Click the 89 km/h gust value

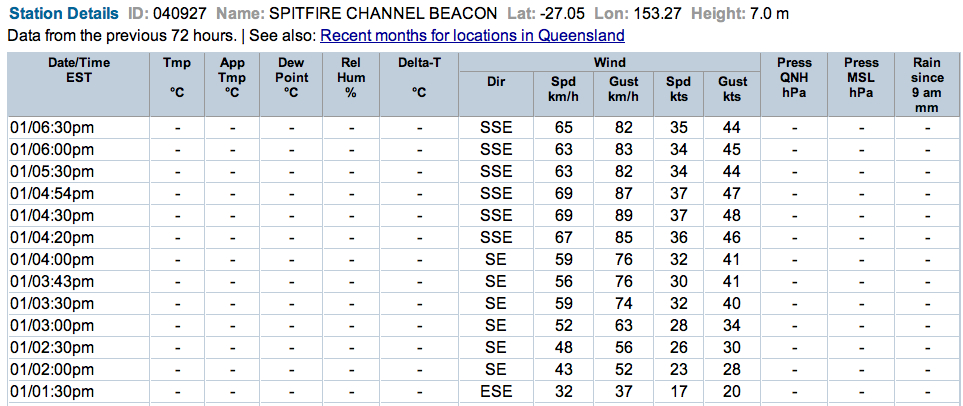click(623, 215)
